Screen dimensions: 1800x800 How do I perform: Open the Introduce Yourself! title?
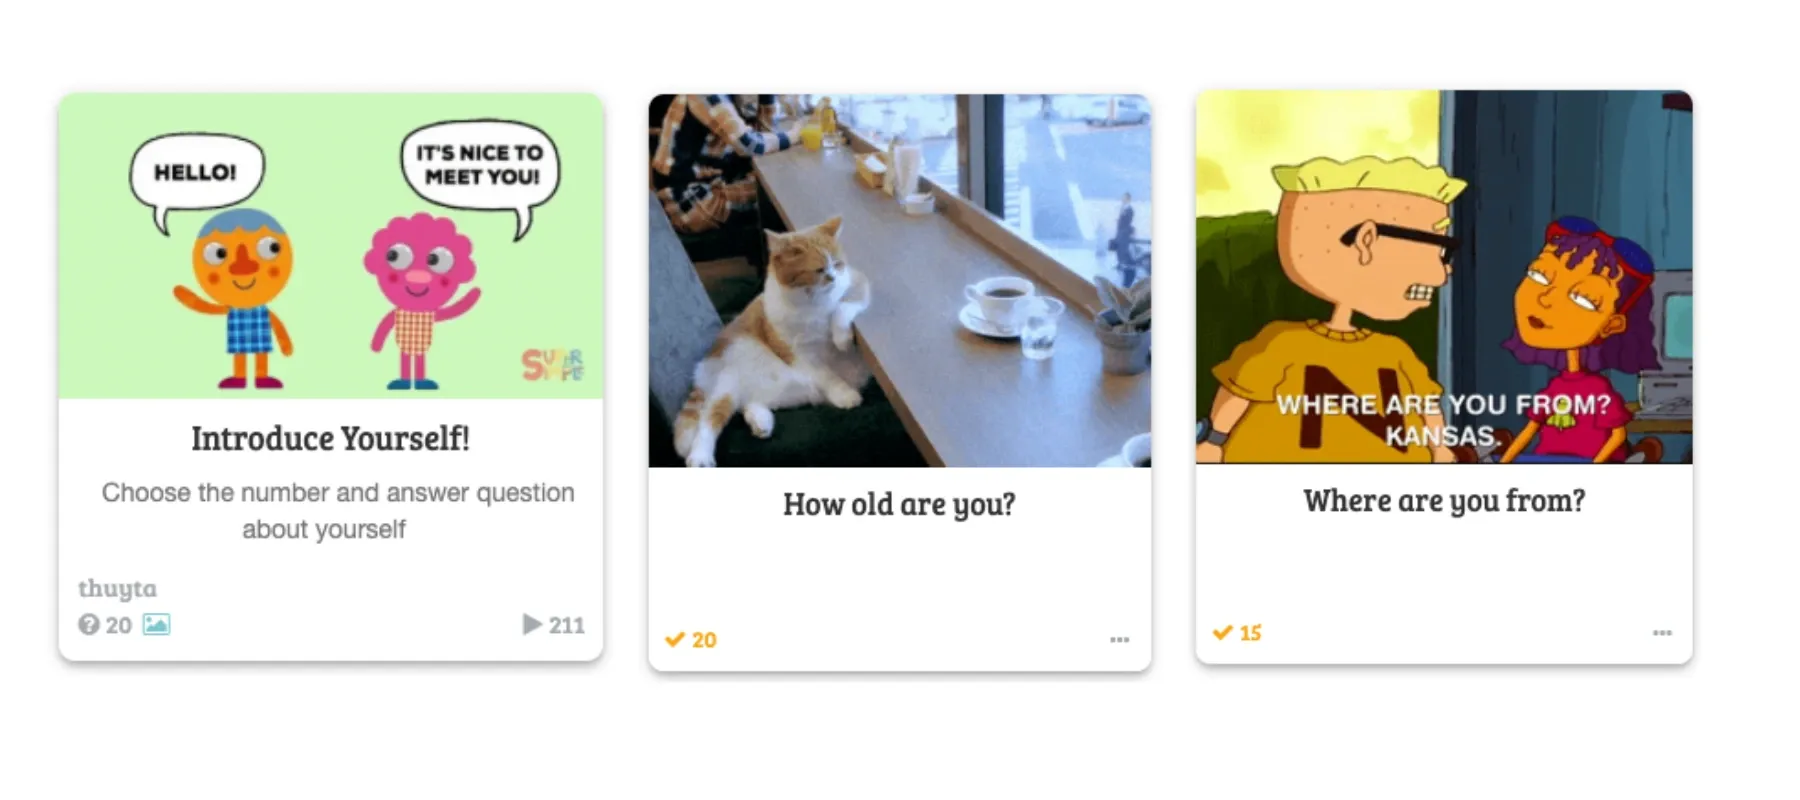(330, 438)
